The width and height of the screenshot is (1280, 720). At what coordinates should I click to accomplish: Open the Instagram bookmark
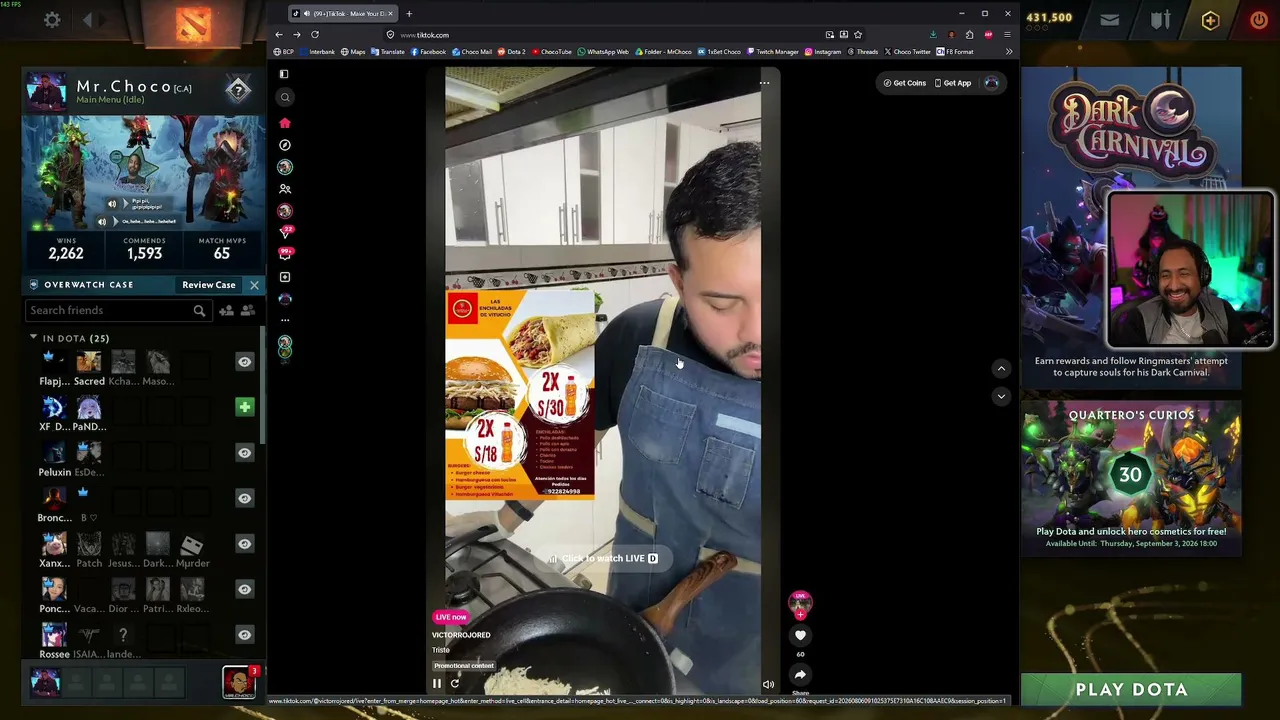(x=823, y=52)
